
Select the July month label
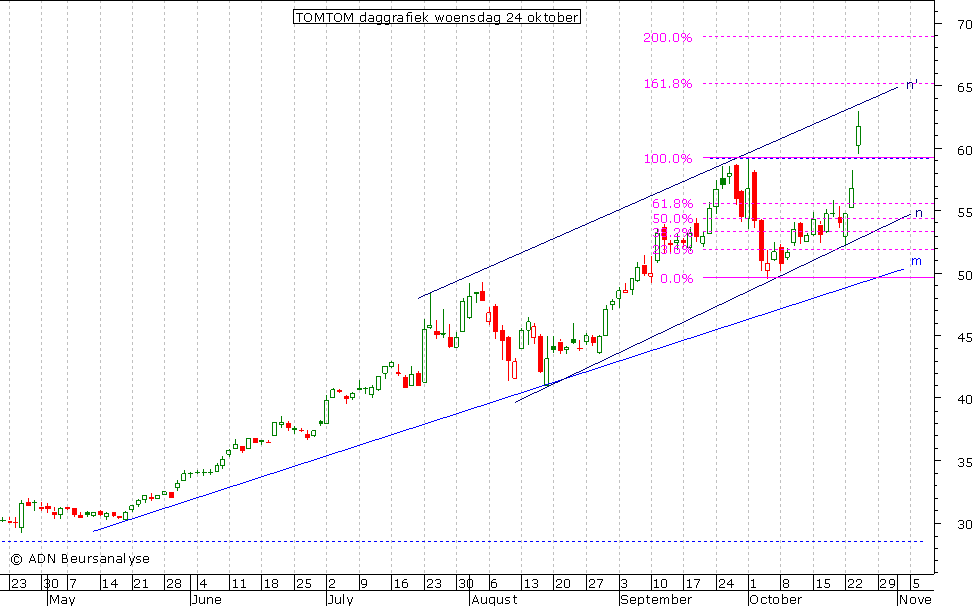click(340, 599)
